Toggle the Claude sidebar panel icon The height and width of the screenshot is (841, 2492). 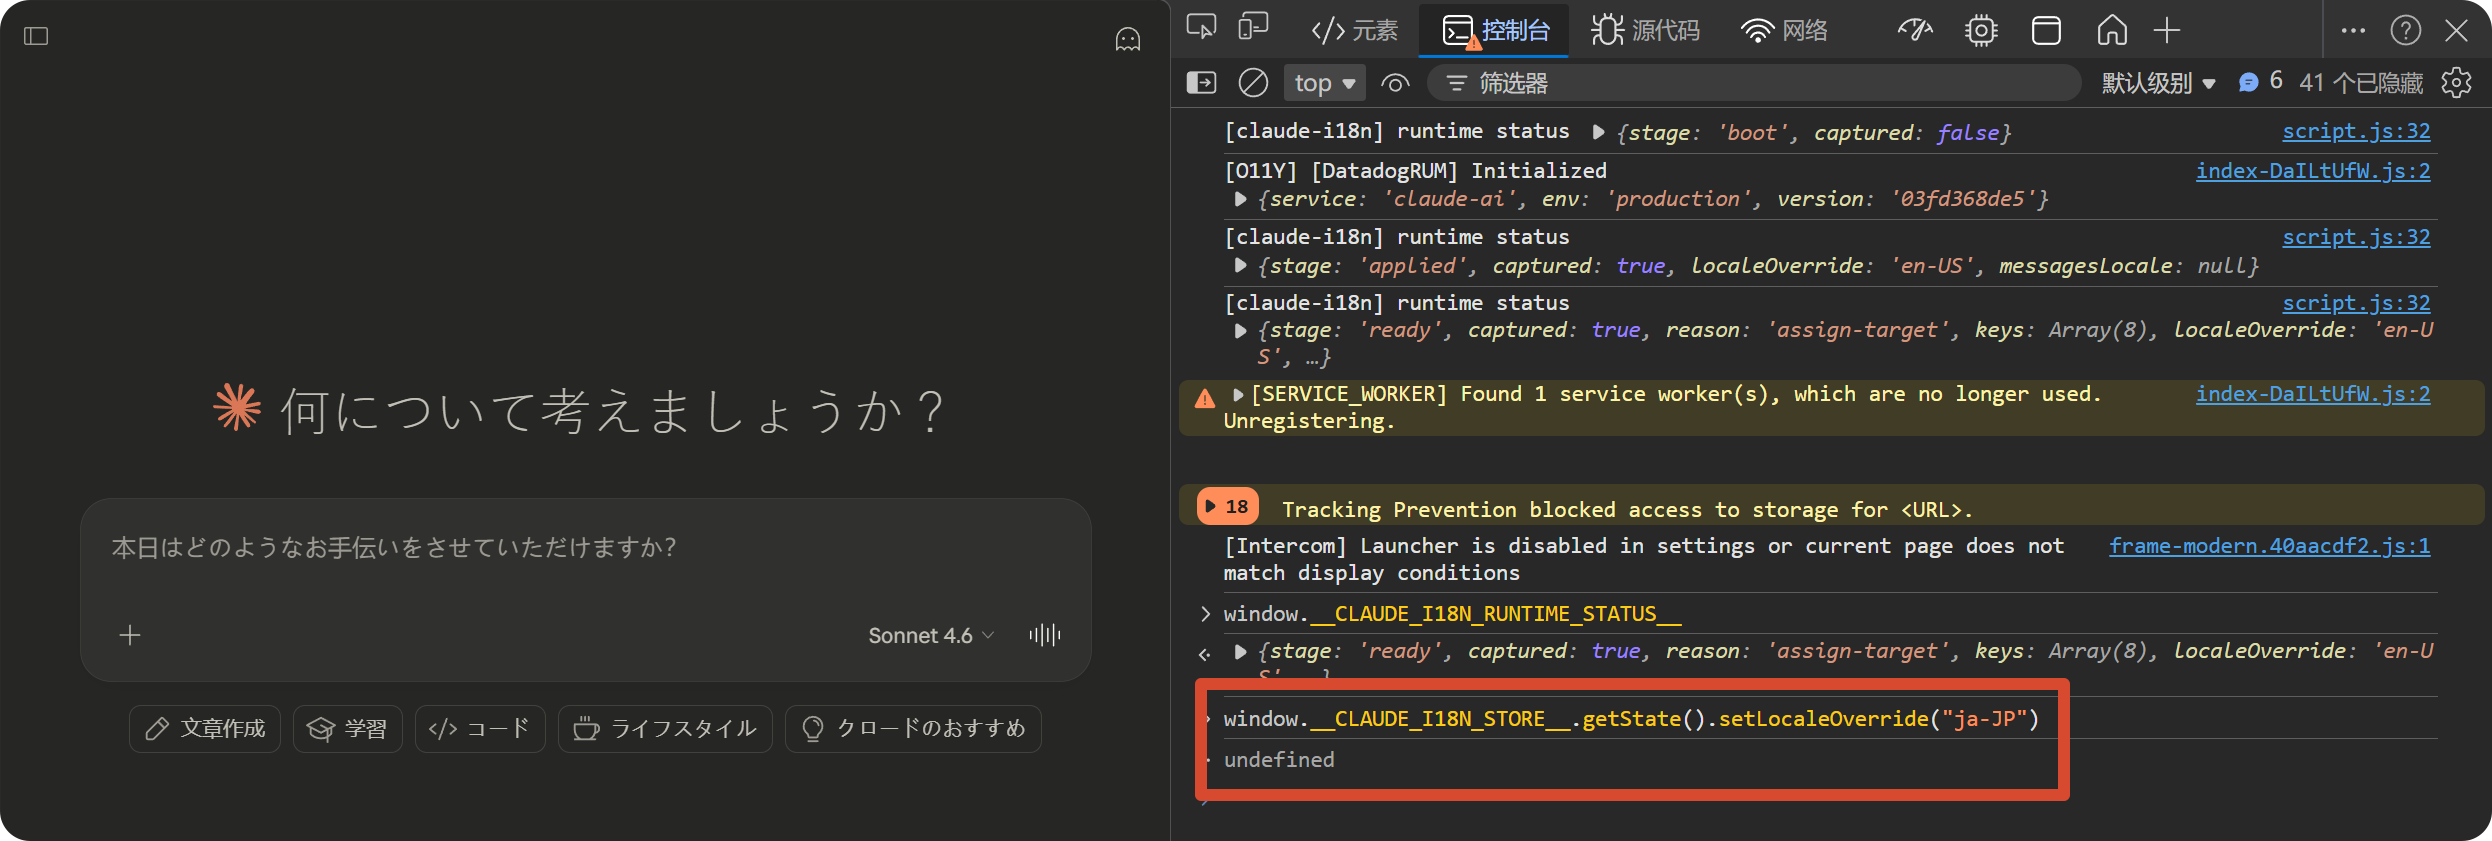coord(36,36)
